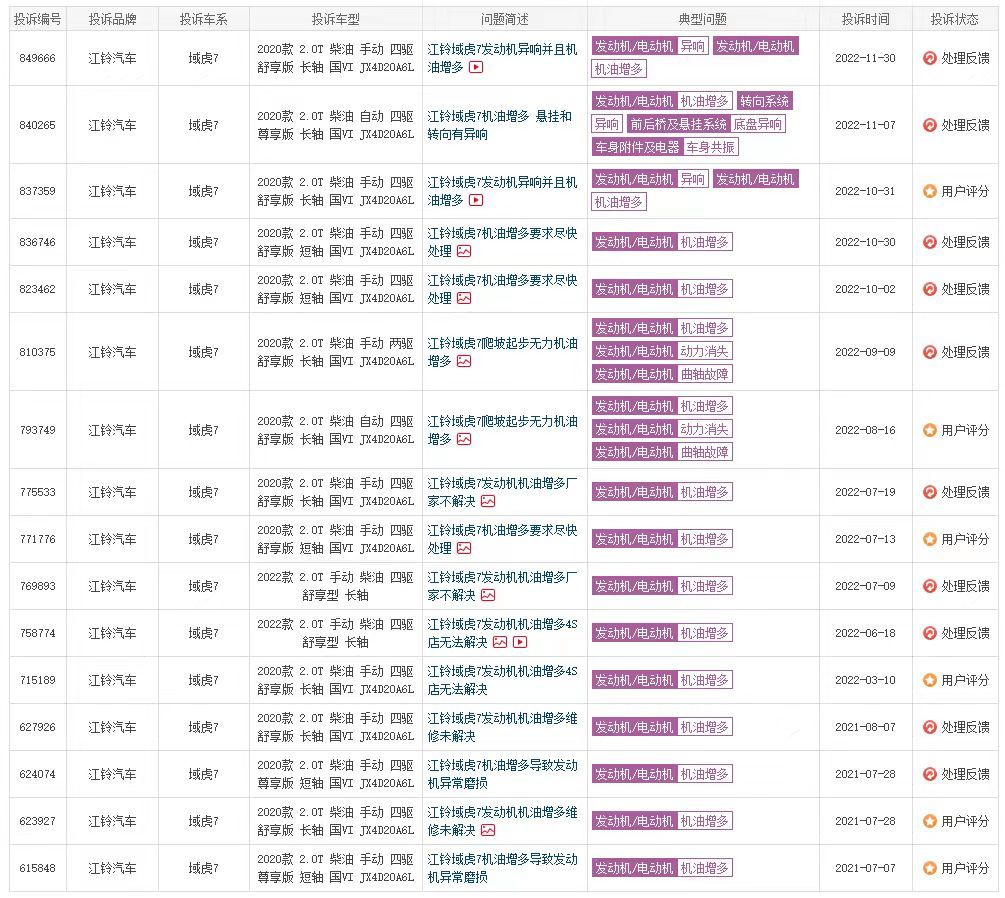
Task: Click 车身共振 tag in complaint 840265
Action: point(710,147)
